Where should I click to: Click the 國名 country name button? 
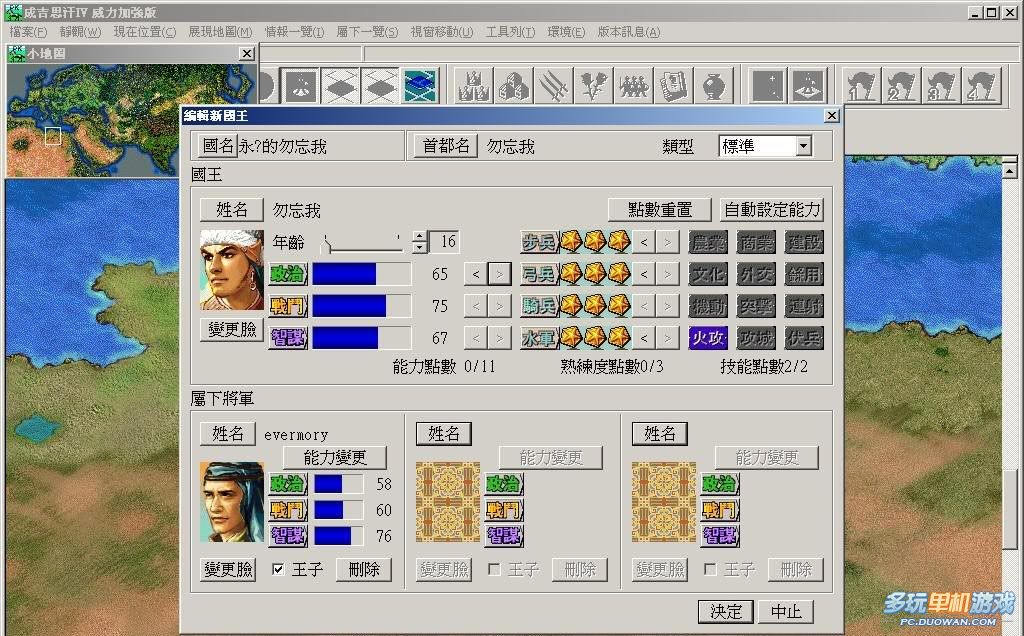tap(217, 146)
